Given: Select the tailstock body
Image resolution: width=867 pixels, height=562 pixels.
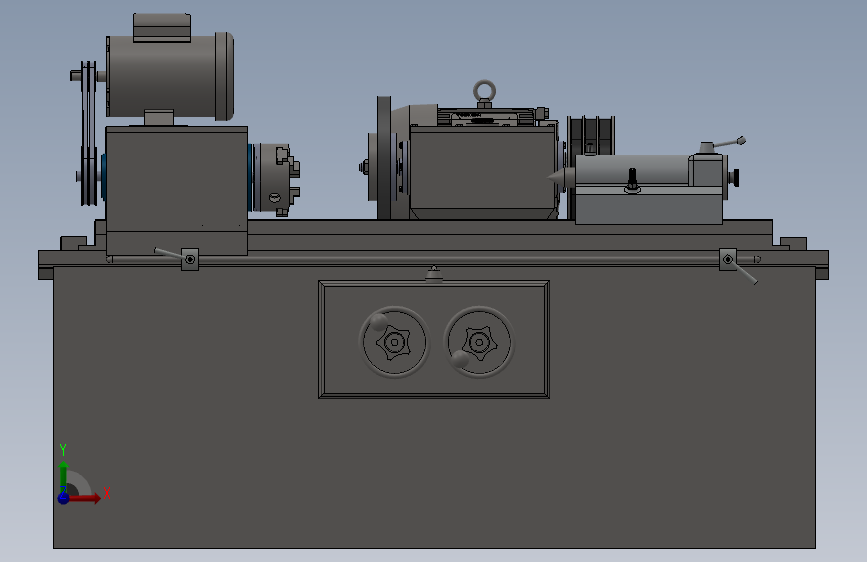Looking at the screenshot, I should click(649, 189).
